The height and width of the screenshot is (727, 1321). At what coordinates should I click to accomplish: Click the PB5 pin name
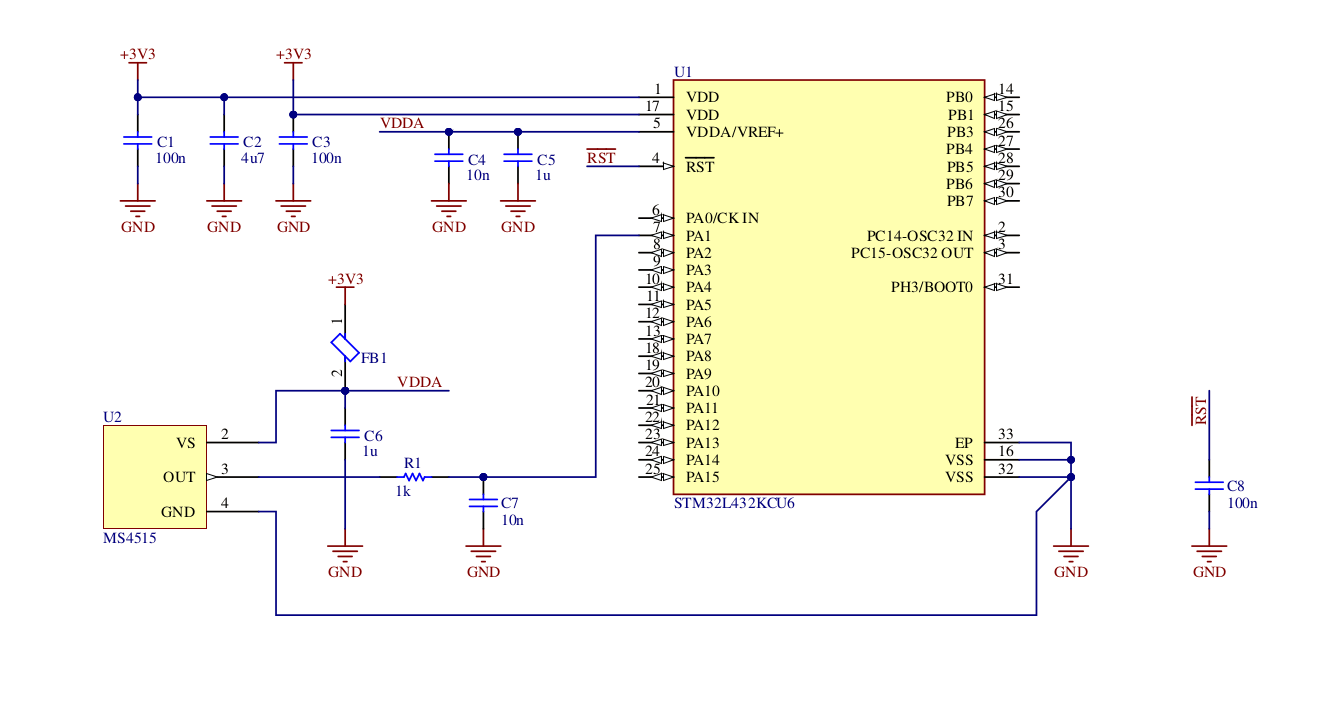click(x=960, y=166)
